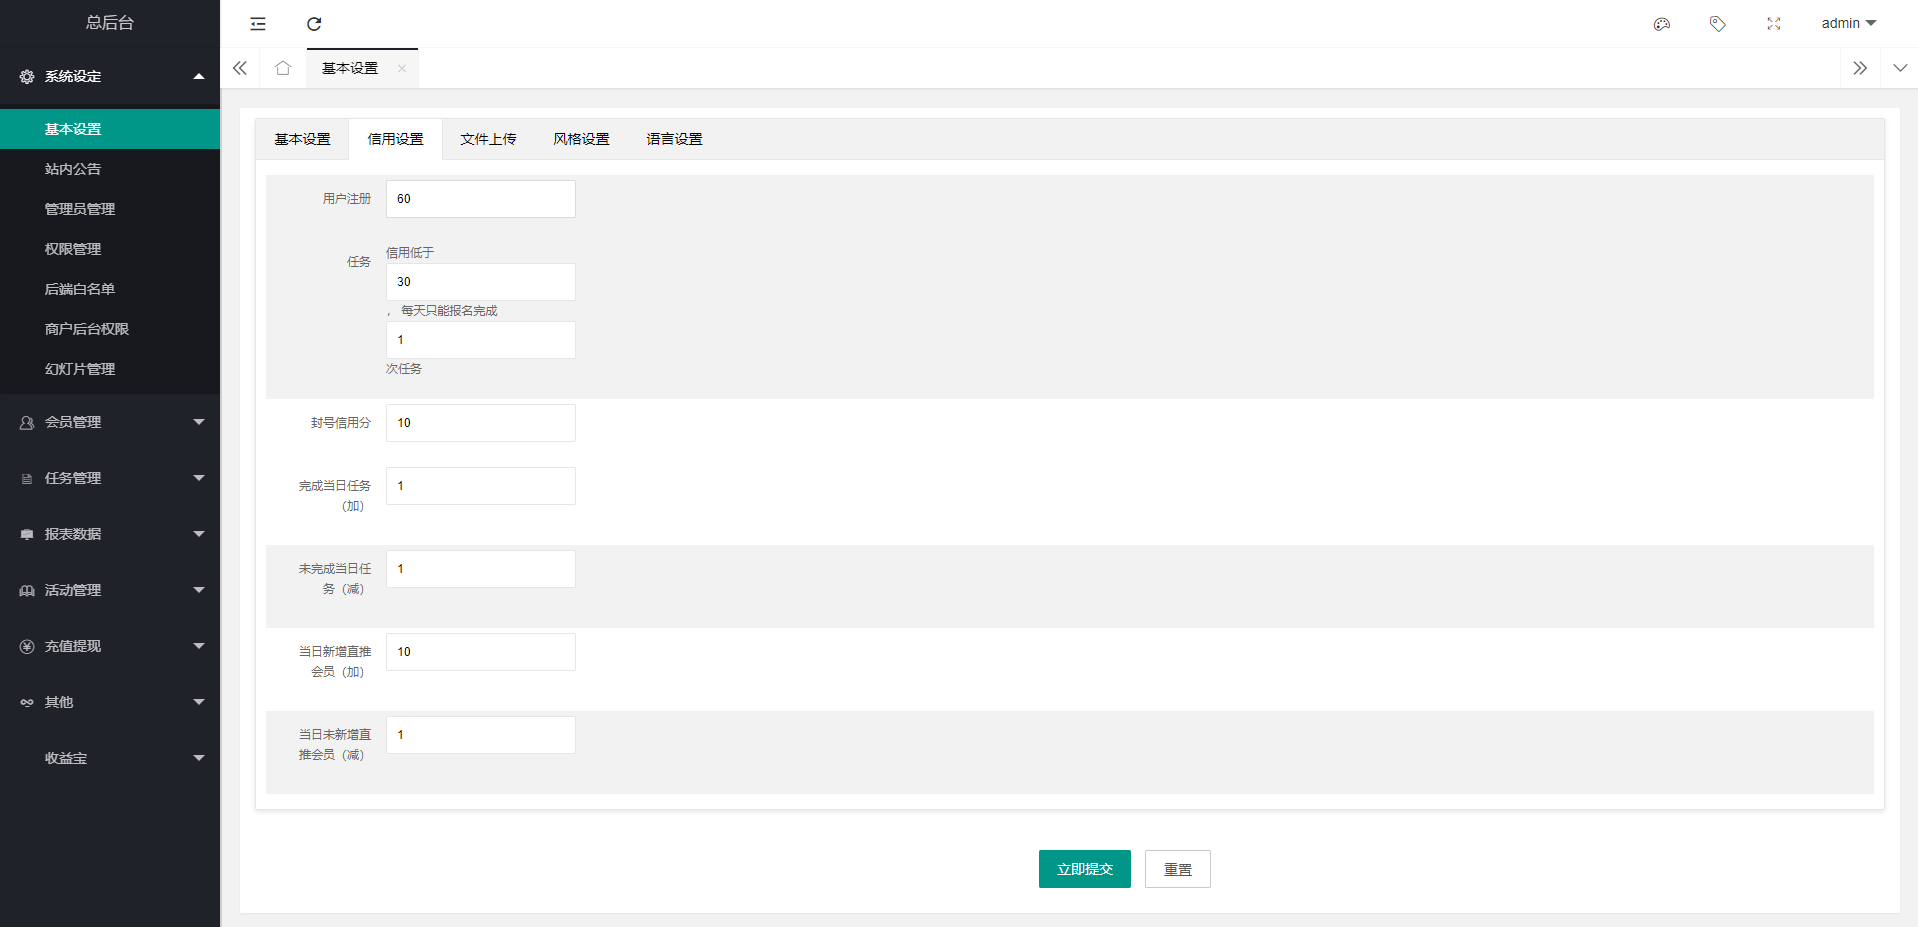Open 管理员管理 in the sidebar
Viewport: 1918px width, 927px height.
(110, 209)
